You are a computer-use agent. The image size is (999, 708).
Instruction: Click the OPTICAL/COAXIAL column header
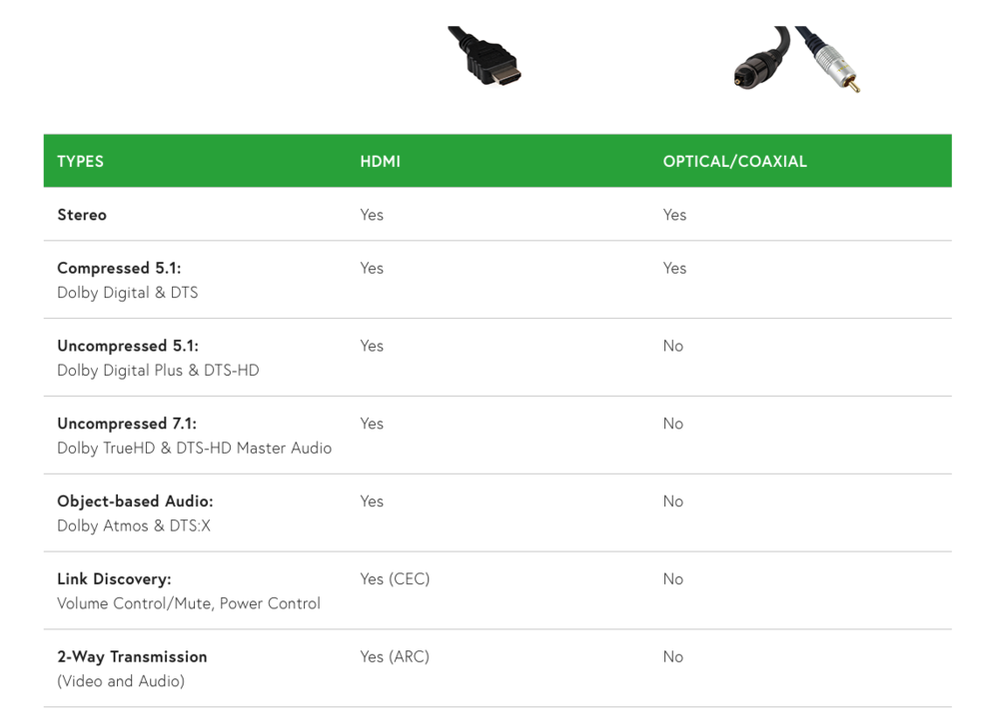click(734, 161)
